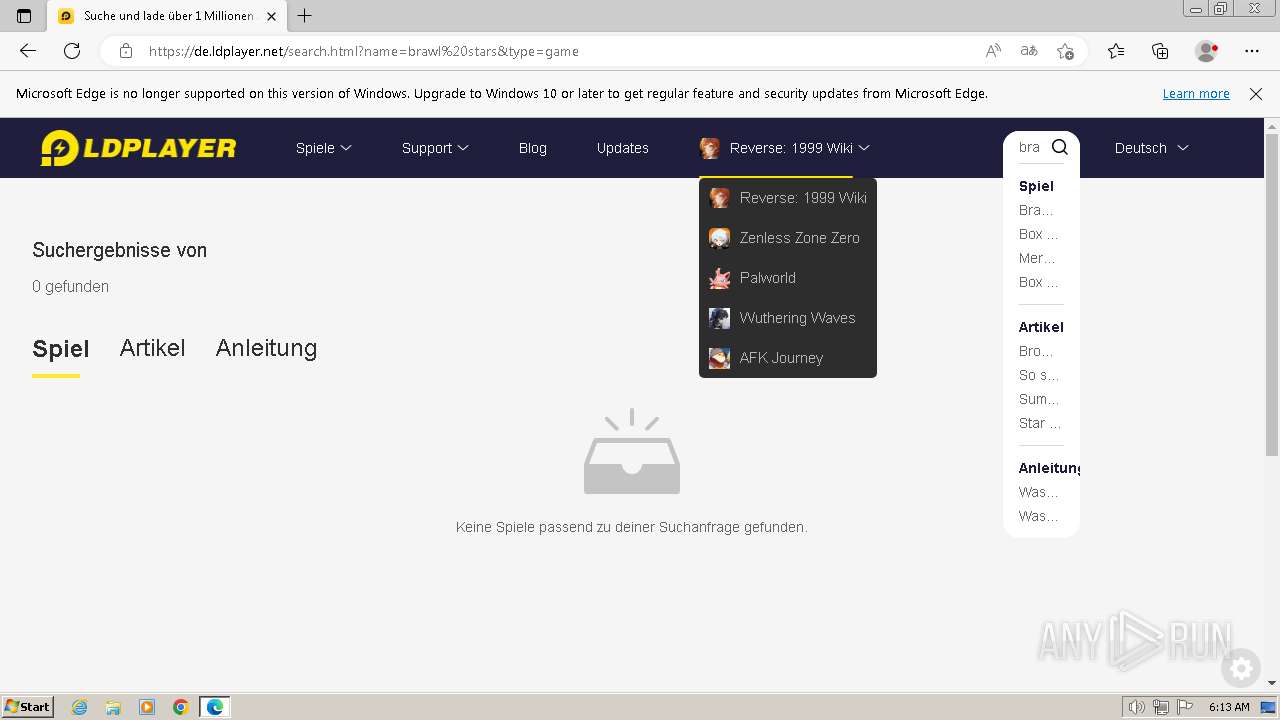
Task: Click Zenless Zone Zero game icon
Action: pyautogui.click(x=719, y=238)
